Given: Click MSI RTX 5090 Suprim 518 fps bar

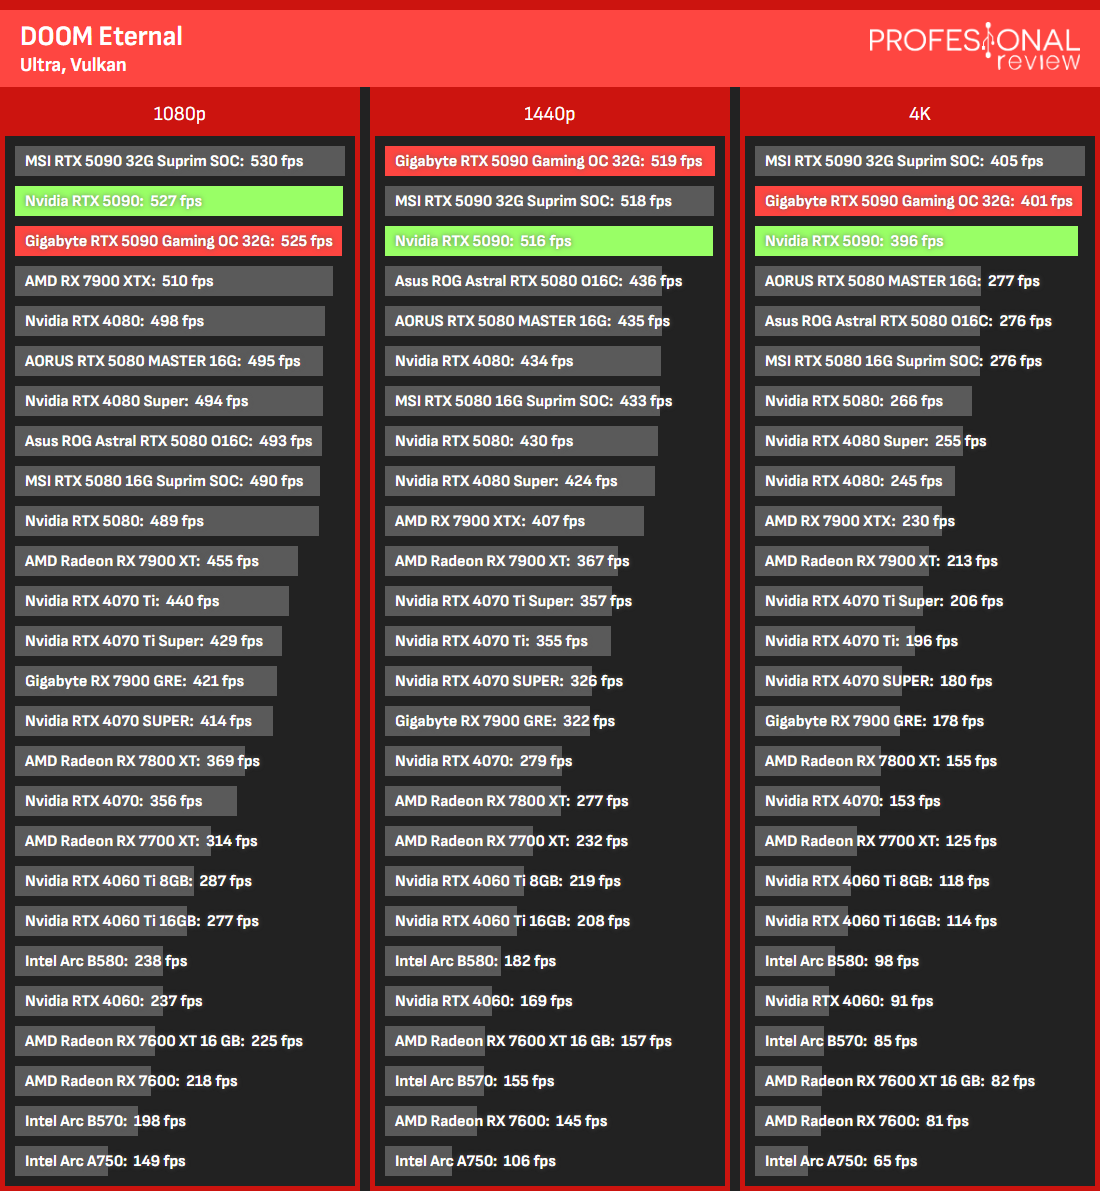Looking at the screenshot, I should [x=549, y=201].
